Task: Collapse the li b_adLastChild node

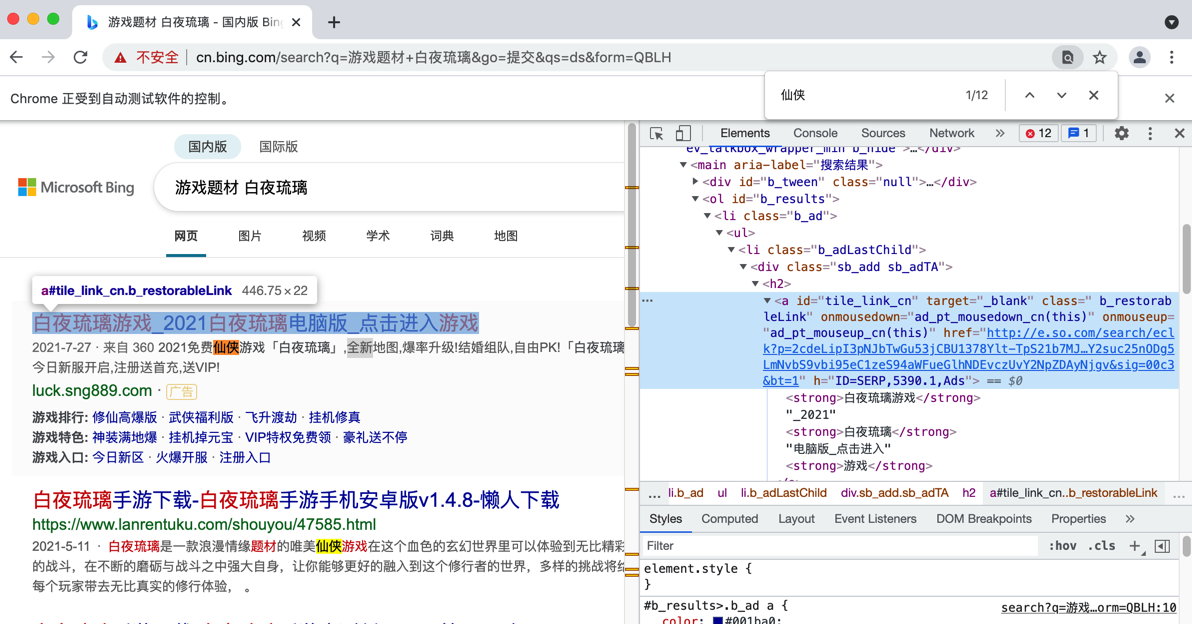Action: tap(731, 250)
